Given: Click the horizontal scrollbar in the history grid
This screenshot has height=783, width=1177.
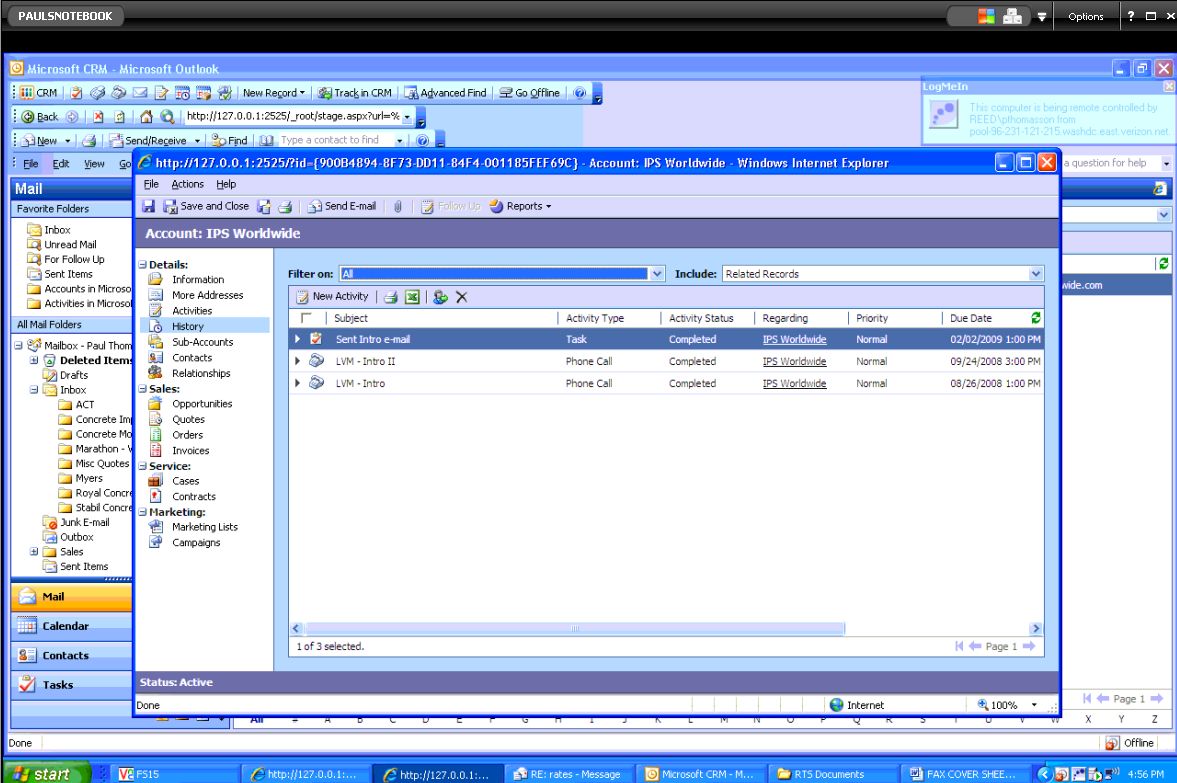Looking at the screenshot, I should [x=575, y=629].
